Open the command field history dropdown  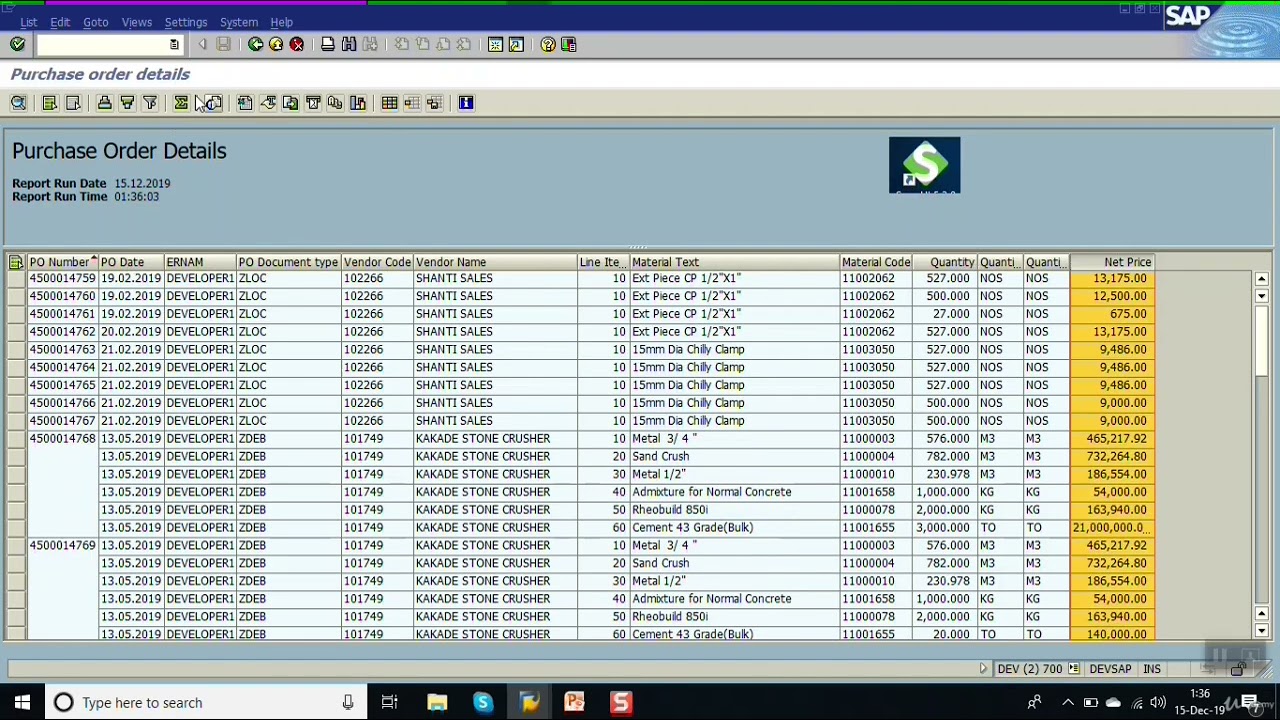click(x=174, y=45)
